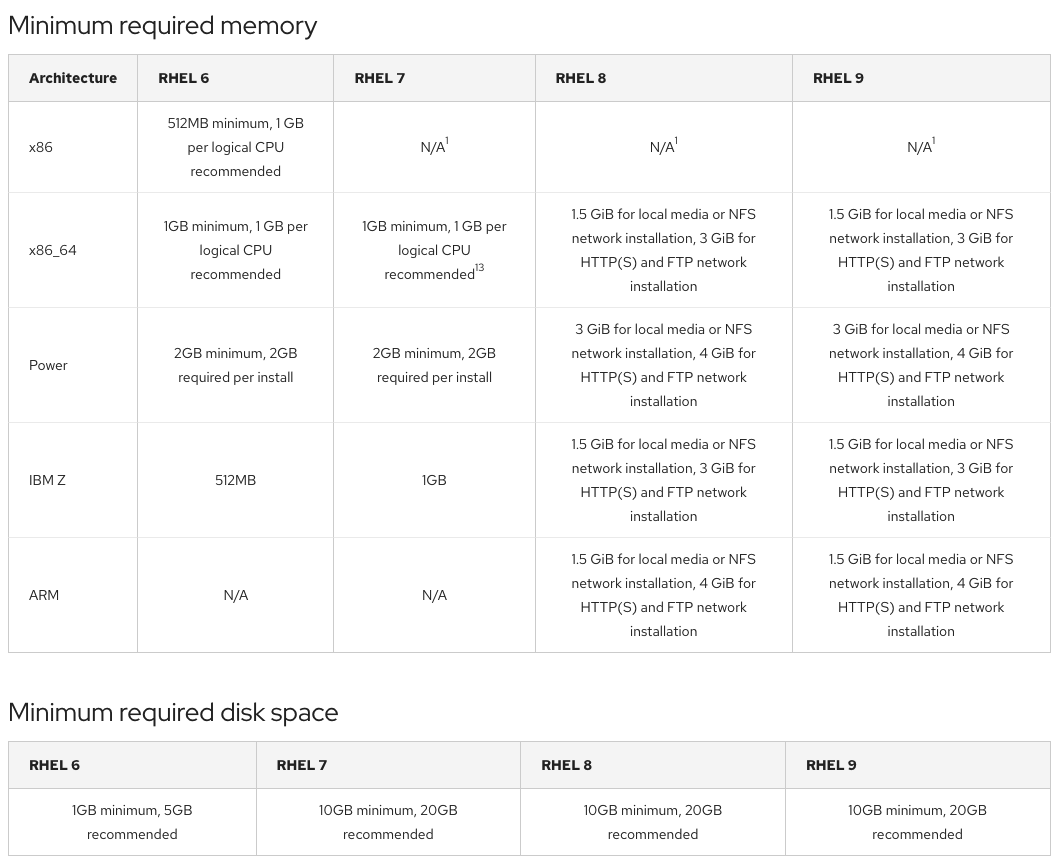Open footnote 13 in RHEL 7 x86_64 cell
The height and width of the screenshot is (868, 1062).
pos(480,269)
